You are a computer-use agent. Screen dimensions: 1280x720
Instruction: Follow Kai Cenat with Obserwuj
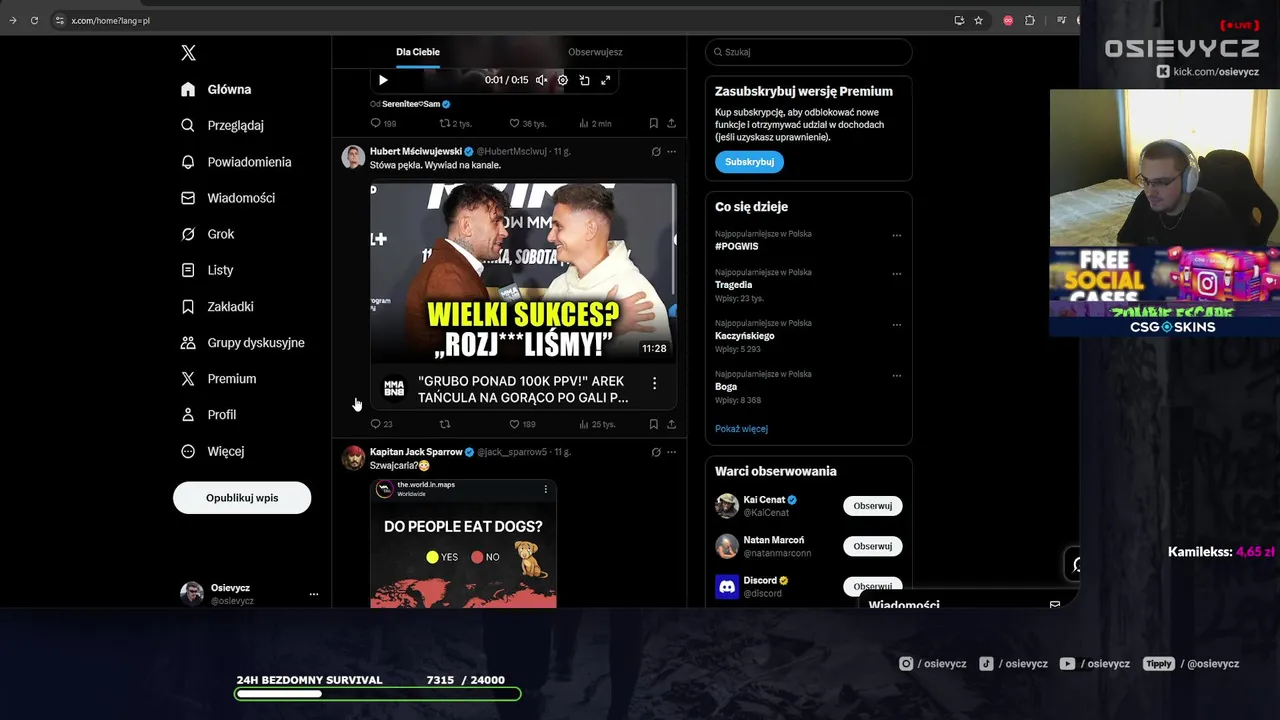872,506
